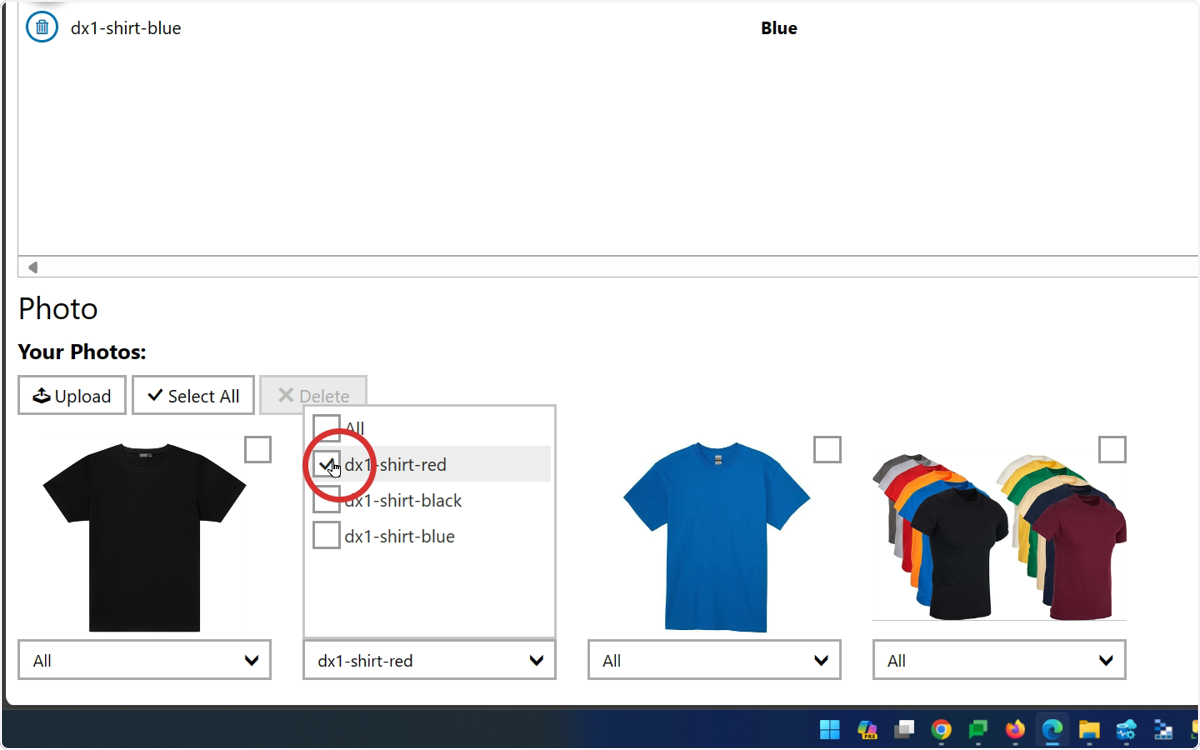Screen dimensions: 1200x750
Task: Select the black t-shirt photo checkbox
Action: click(x=258, y=450)
